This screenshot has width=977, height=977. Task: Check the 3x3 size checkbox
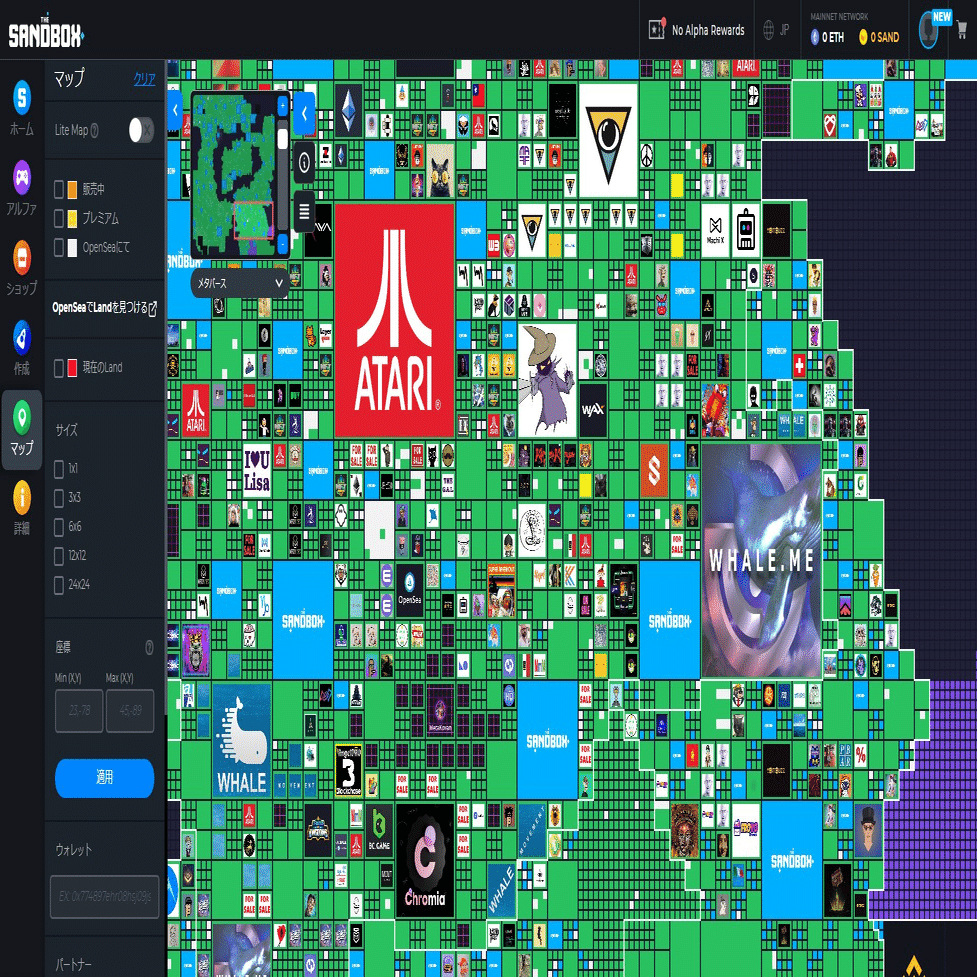pos(59,497)
